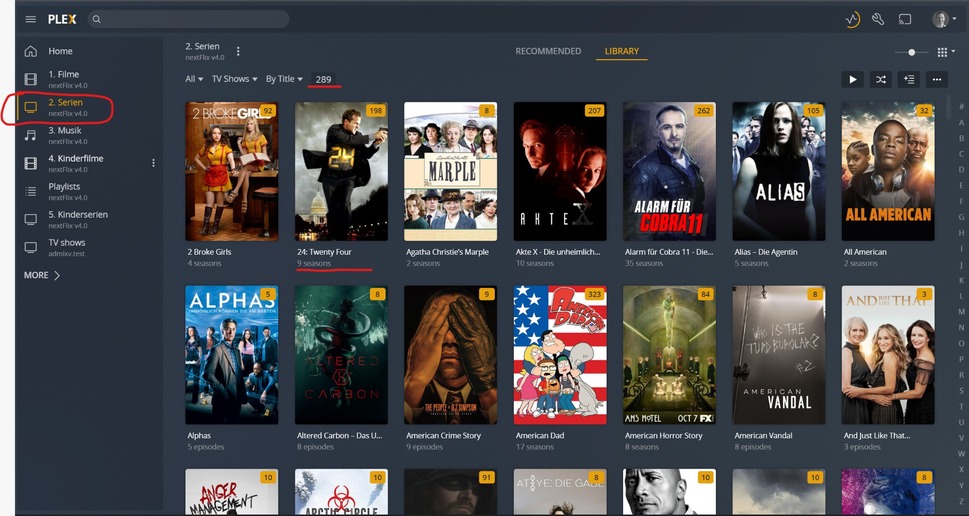This screenshot has width=969, height=516.
Task: Jump to letter S in alphabet index
Action: [x=961, y=391]
